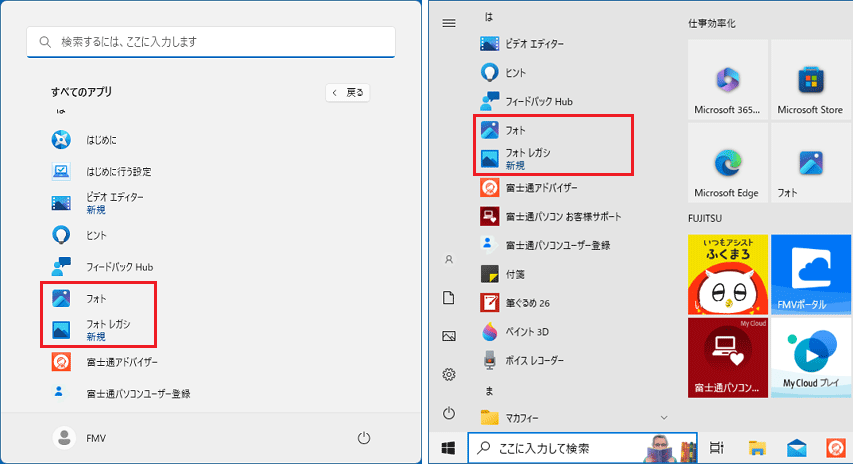Expand the hamburger menu in the Start sidebar
The height and width of the screenshot is (464, 853).
click(449, 23)
